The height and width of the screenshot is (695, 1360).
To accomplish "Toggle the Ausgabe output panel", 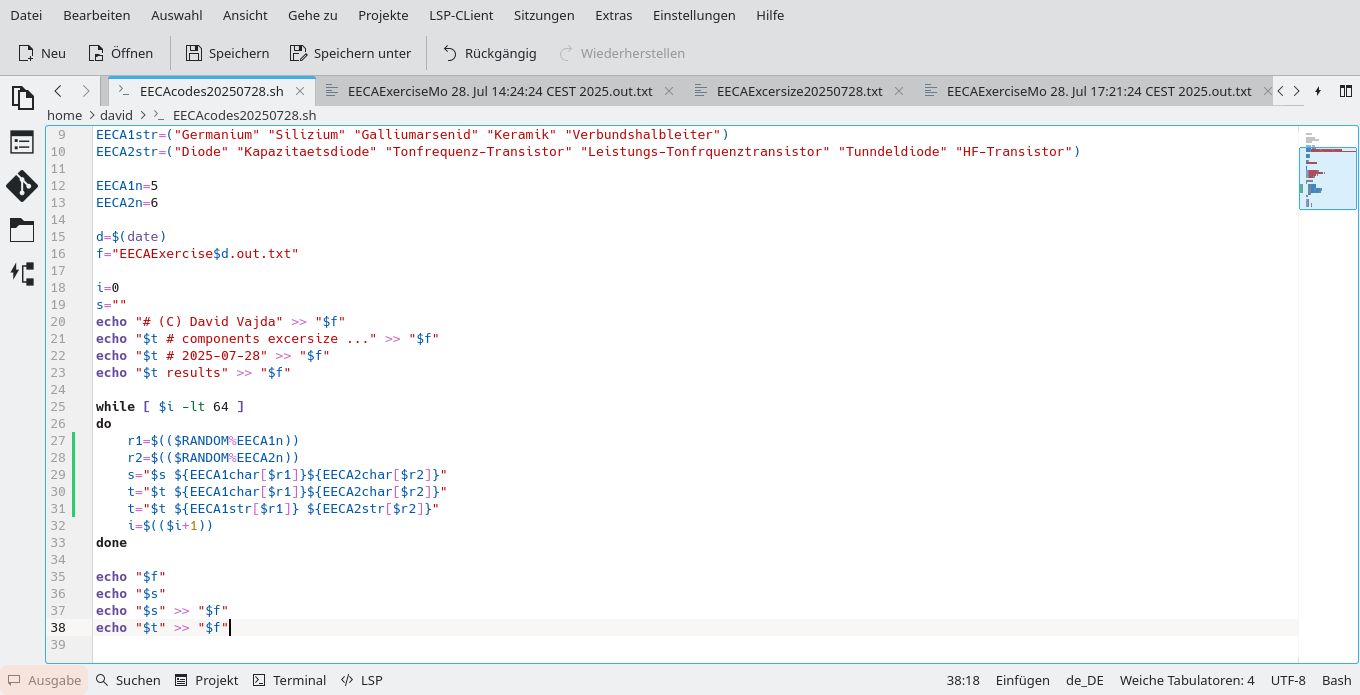I will 44,680.
